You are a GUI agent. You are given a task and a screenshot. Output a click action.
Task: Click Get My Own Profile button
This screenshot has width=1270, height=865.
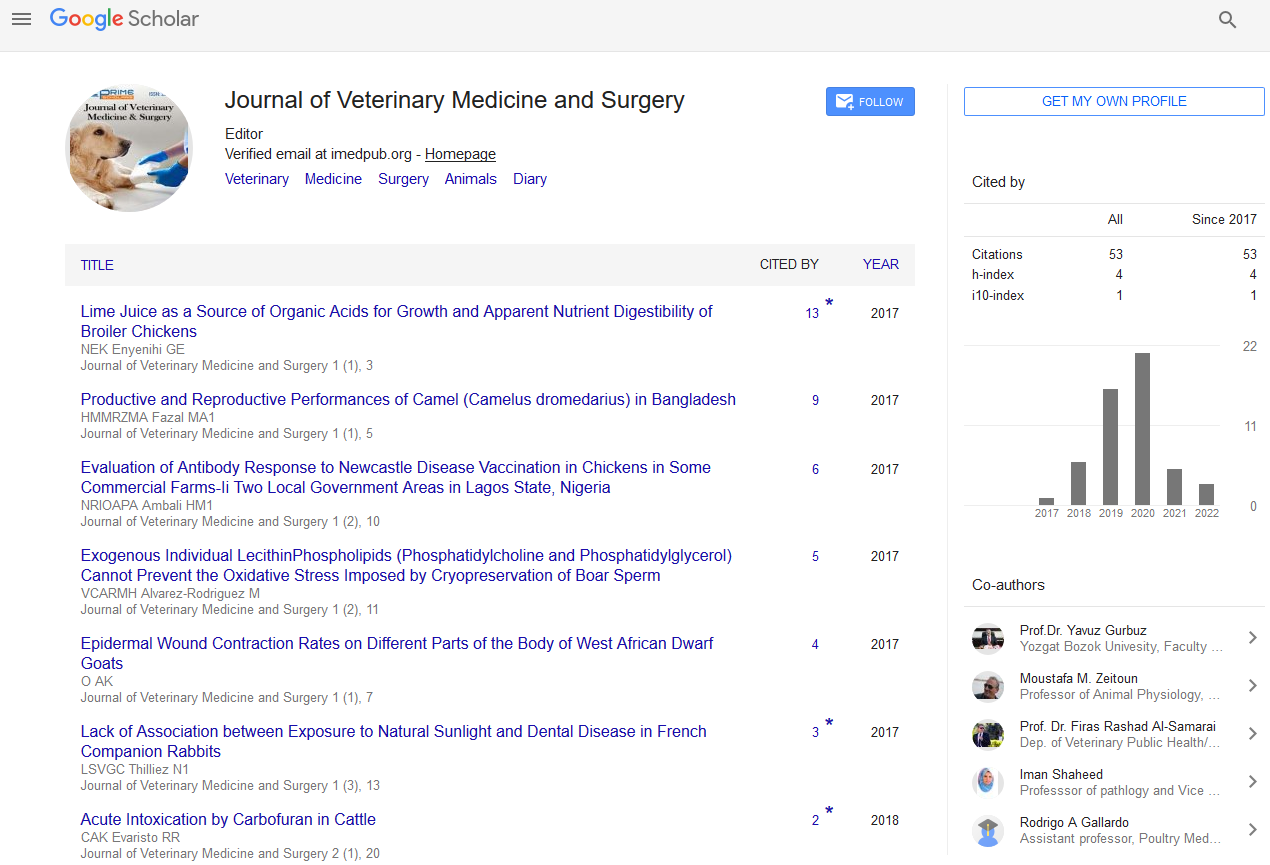(1114, 102)
